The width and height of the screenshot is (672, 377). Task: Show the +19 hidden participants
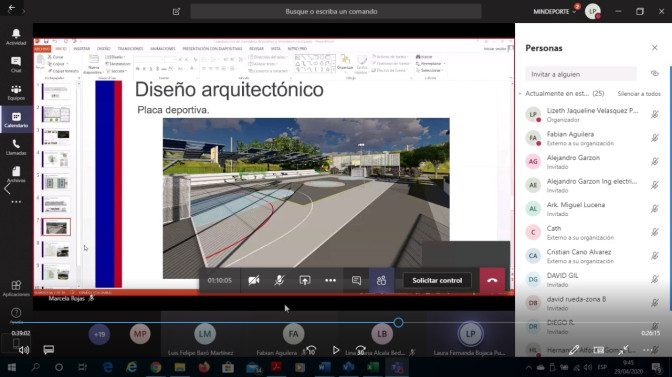(99, 334)
